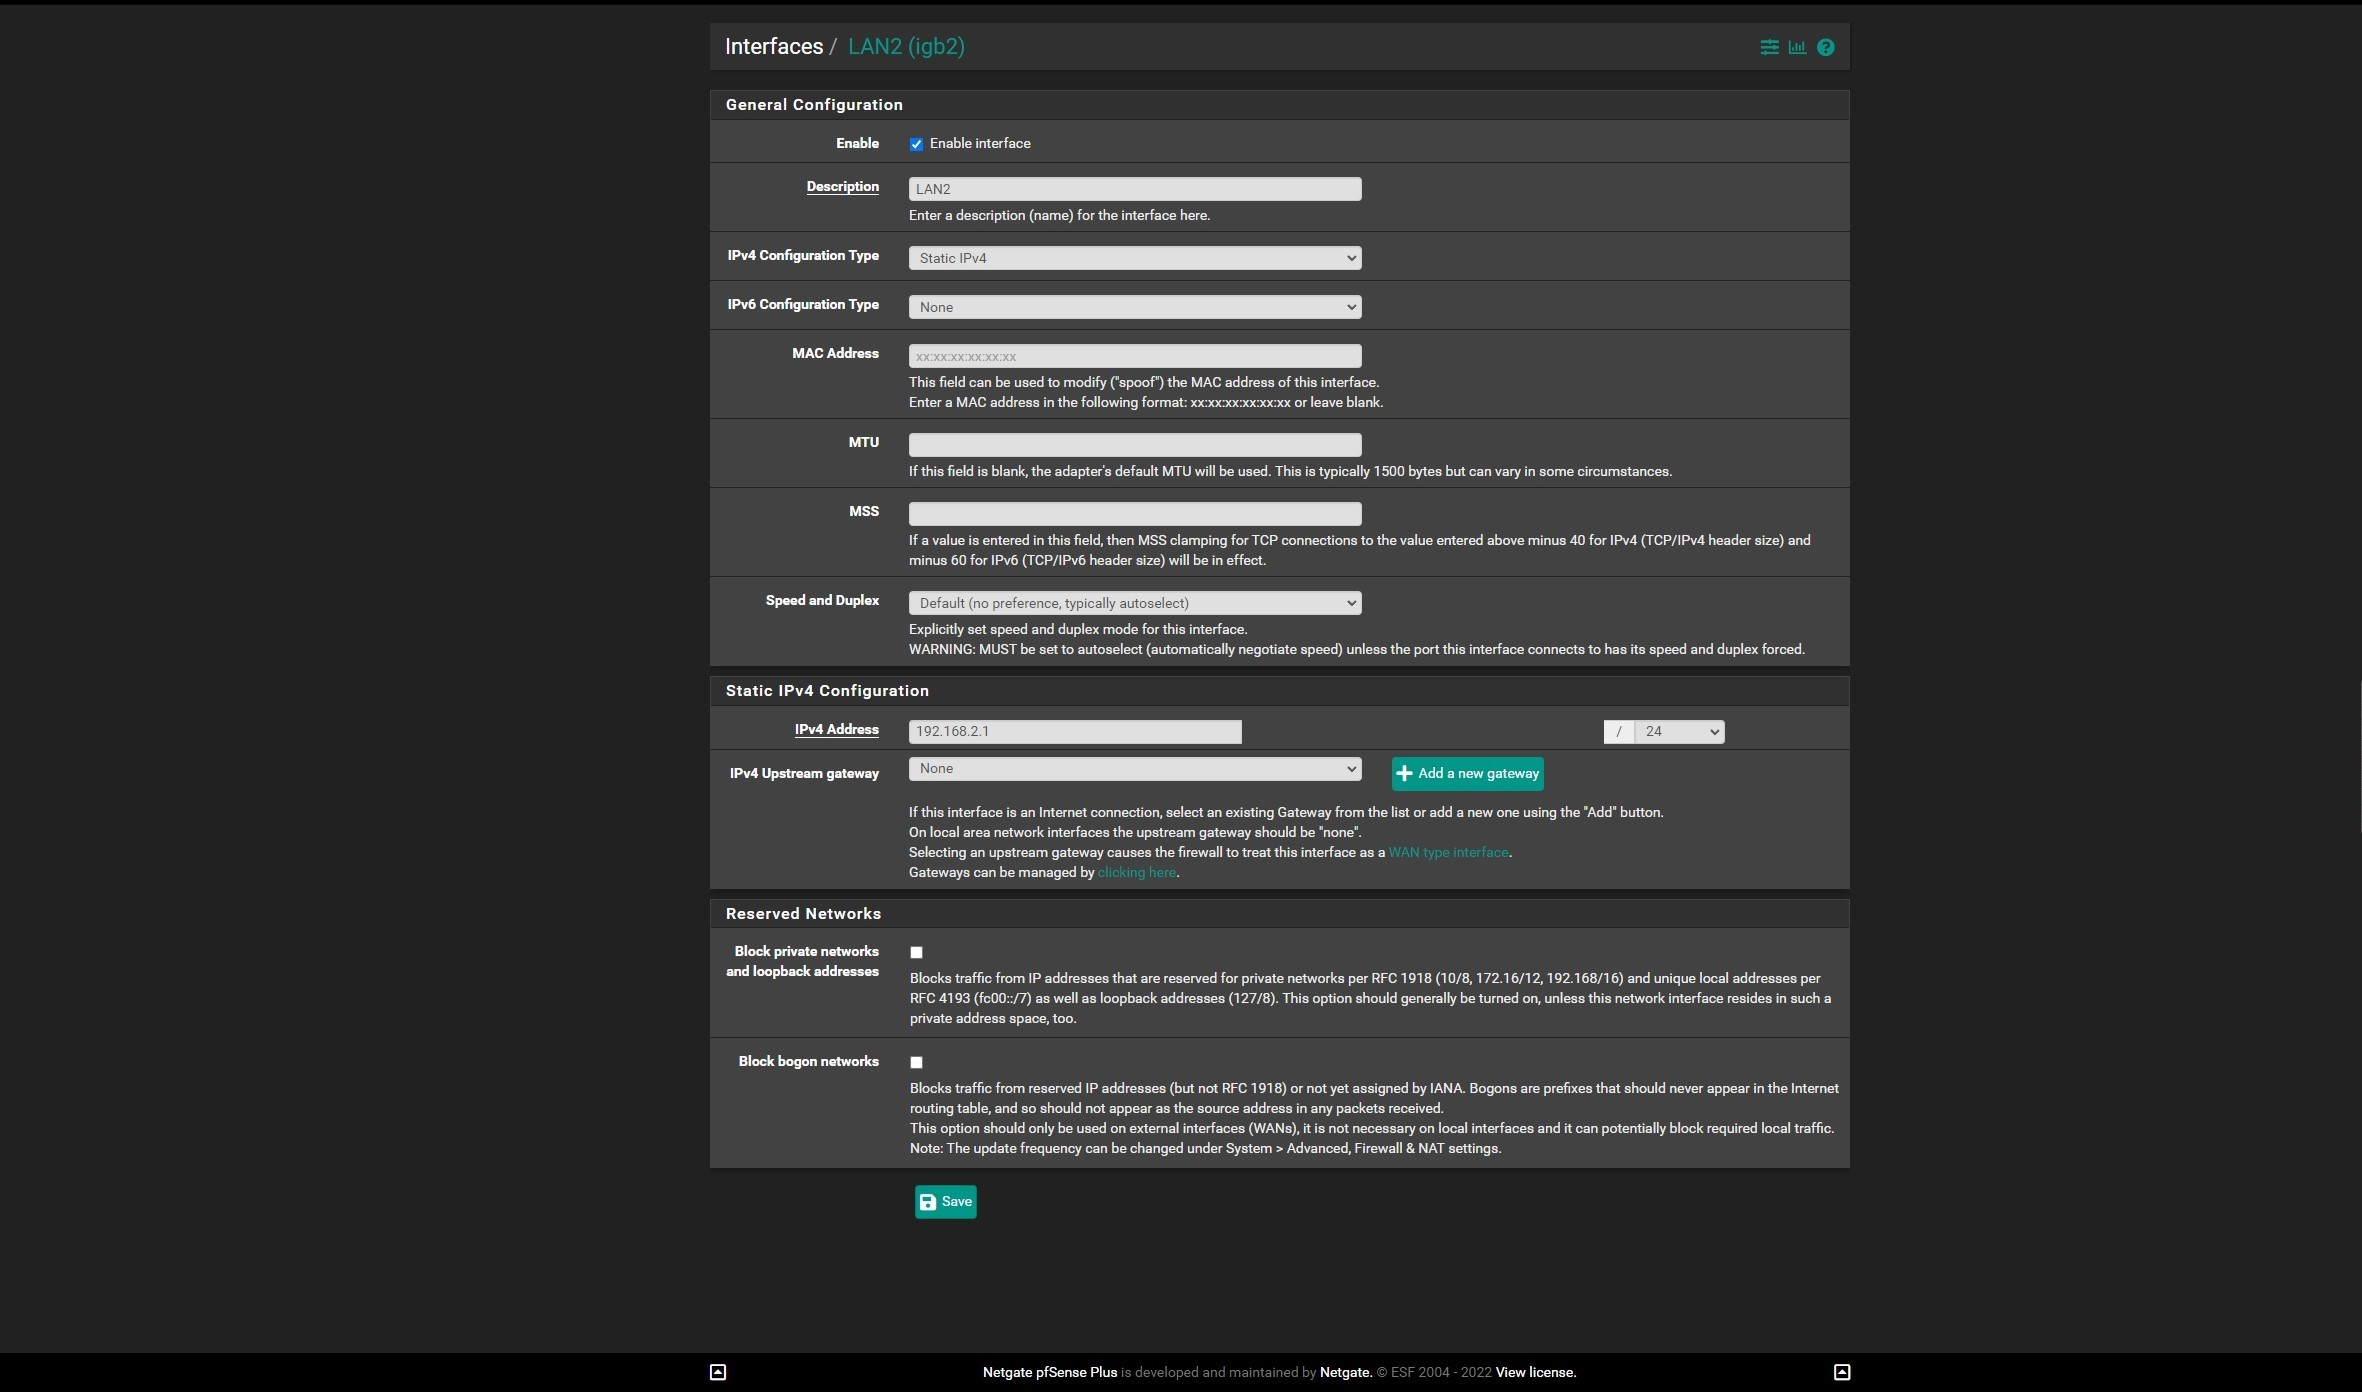Screen dimensions: 2362x1392
Task: Open the IPv4 Configuration Type dropdown
Action: (x=1134, y=258)
